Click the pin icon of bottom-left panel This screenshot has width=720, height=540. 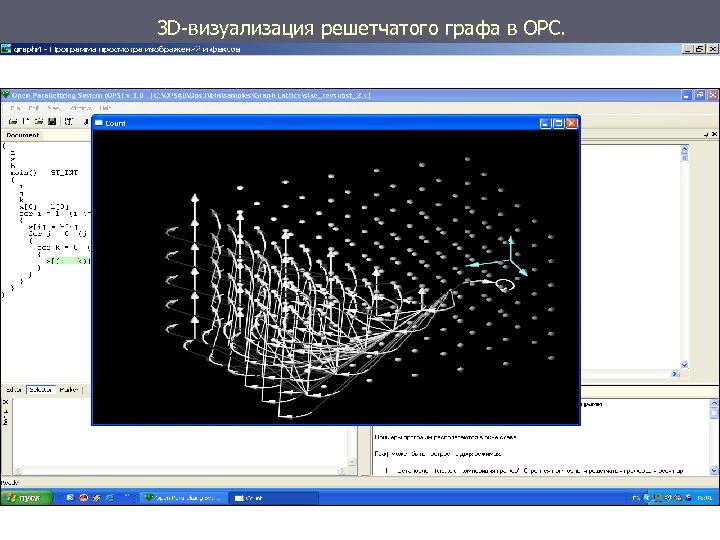(6, 411)
